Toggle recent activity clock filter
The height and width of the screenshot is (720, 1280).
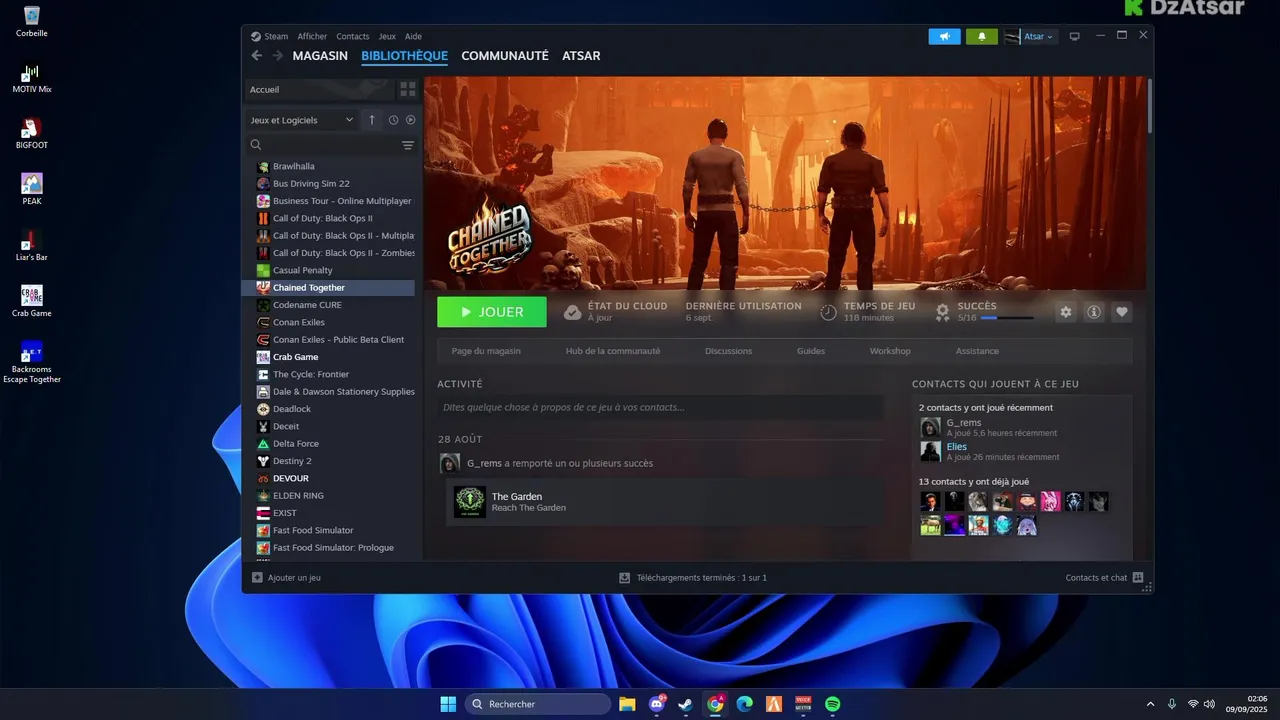(x=393, y=120)
